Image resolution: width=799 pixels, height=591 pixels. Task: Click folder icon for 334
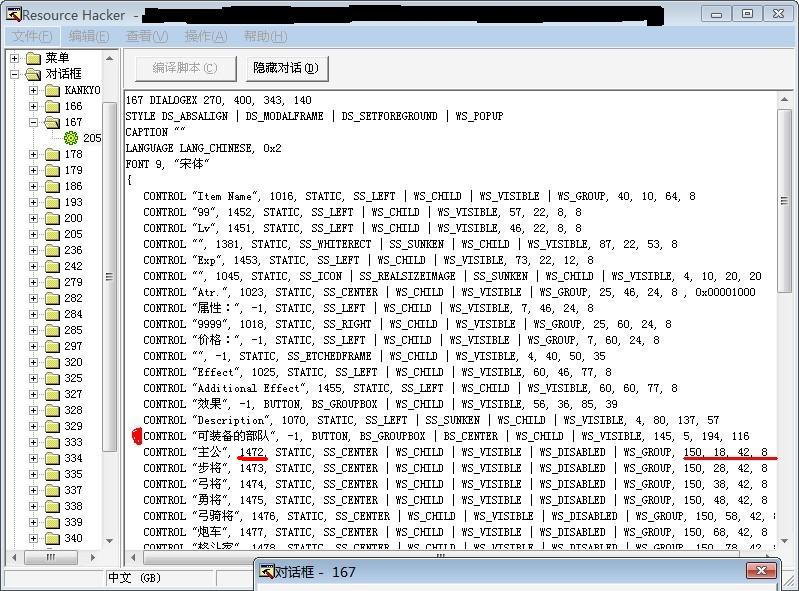[52, 458]
